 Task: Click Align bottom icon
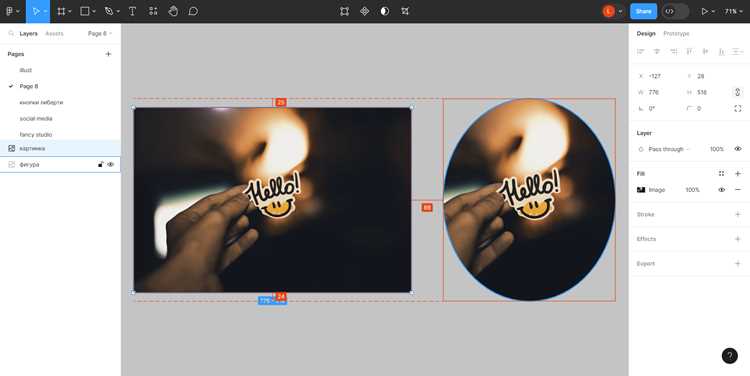721,51
